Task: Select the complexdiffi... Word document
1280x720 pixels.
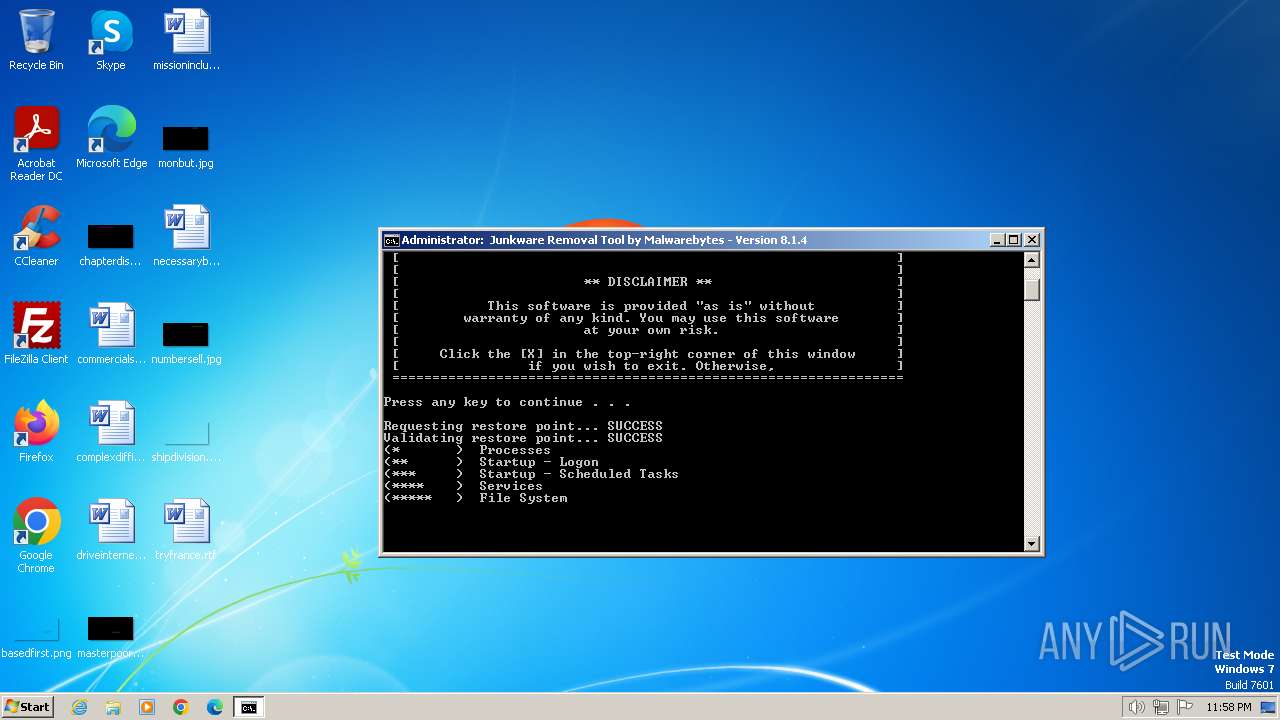Action: tap(111, 433)
